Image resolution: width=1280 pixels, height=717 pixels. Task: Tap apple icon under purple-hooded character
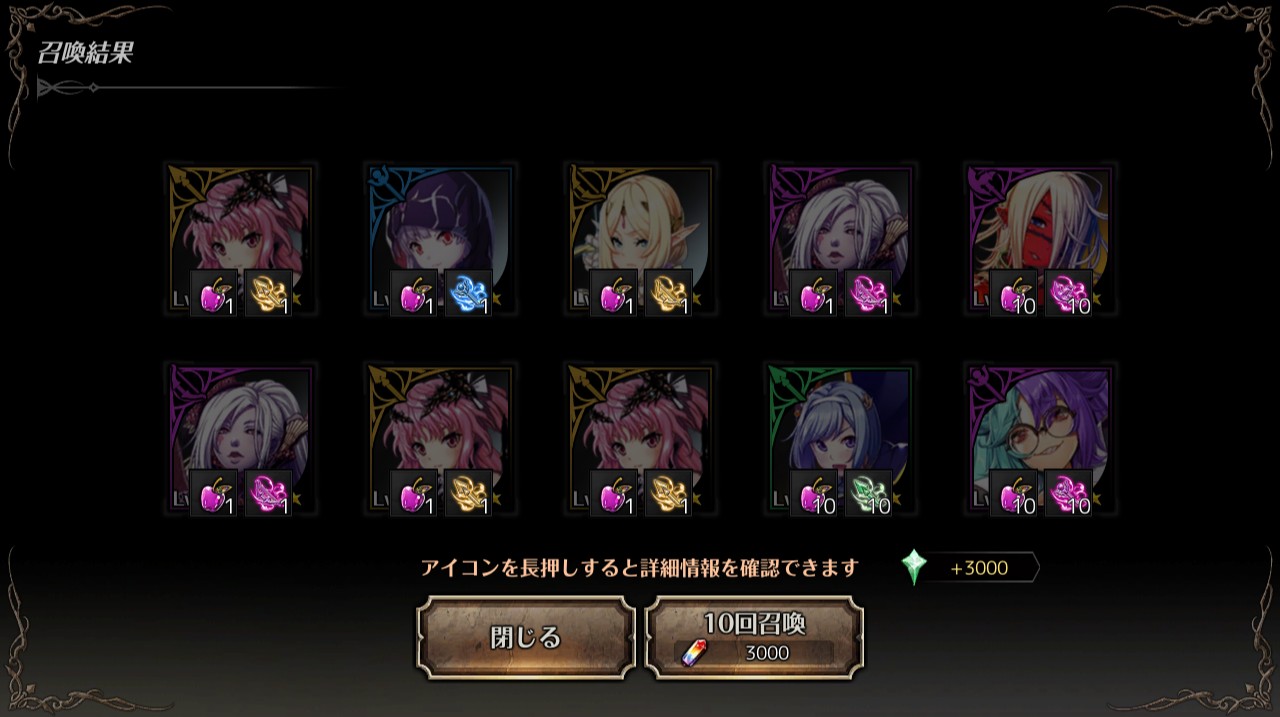click(x=413, y=294)
